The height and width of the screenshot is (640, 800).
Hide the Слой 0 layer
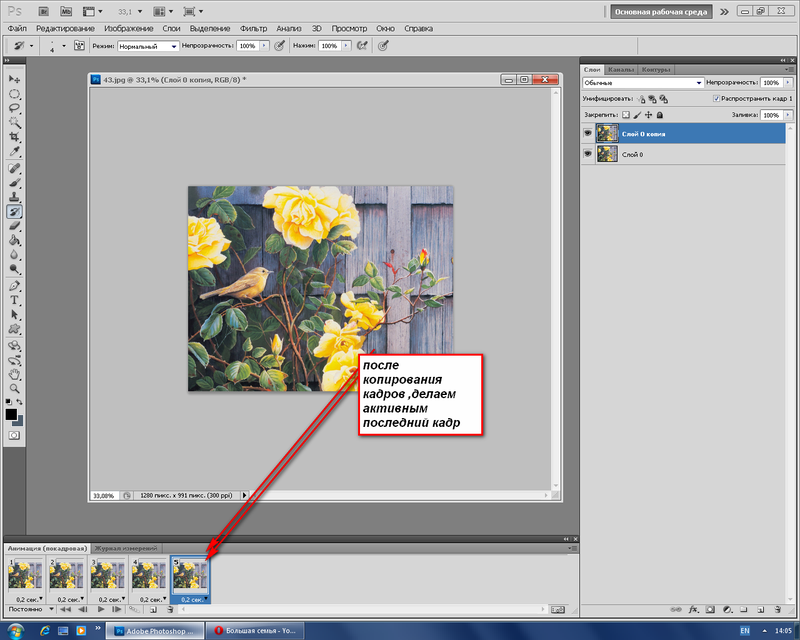point(588,154)
